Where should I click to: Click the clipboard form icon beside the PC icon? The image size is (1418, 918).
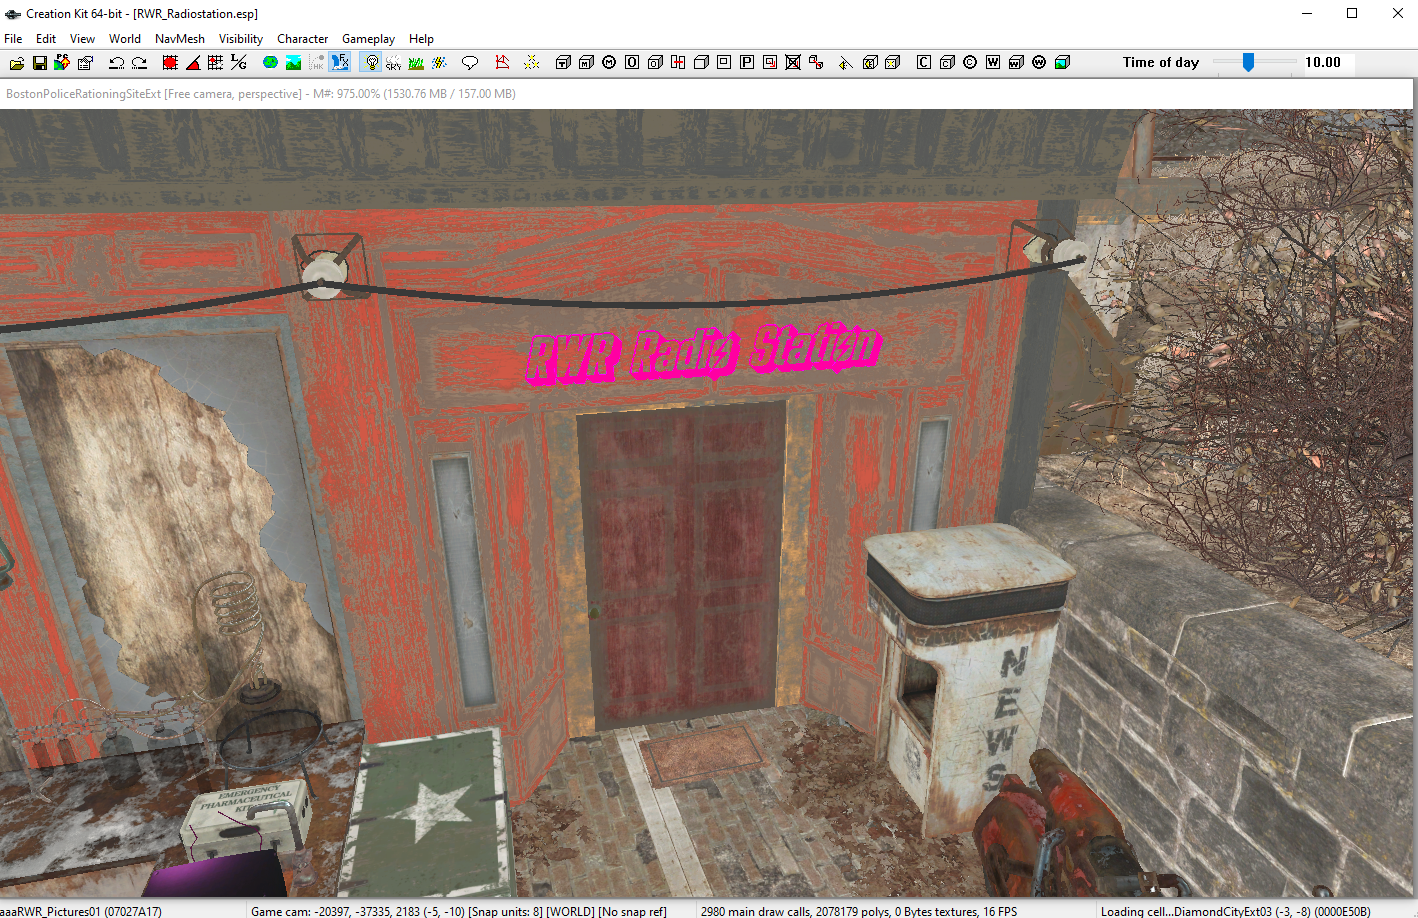pos(85,63)
